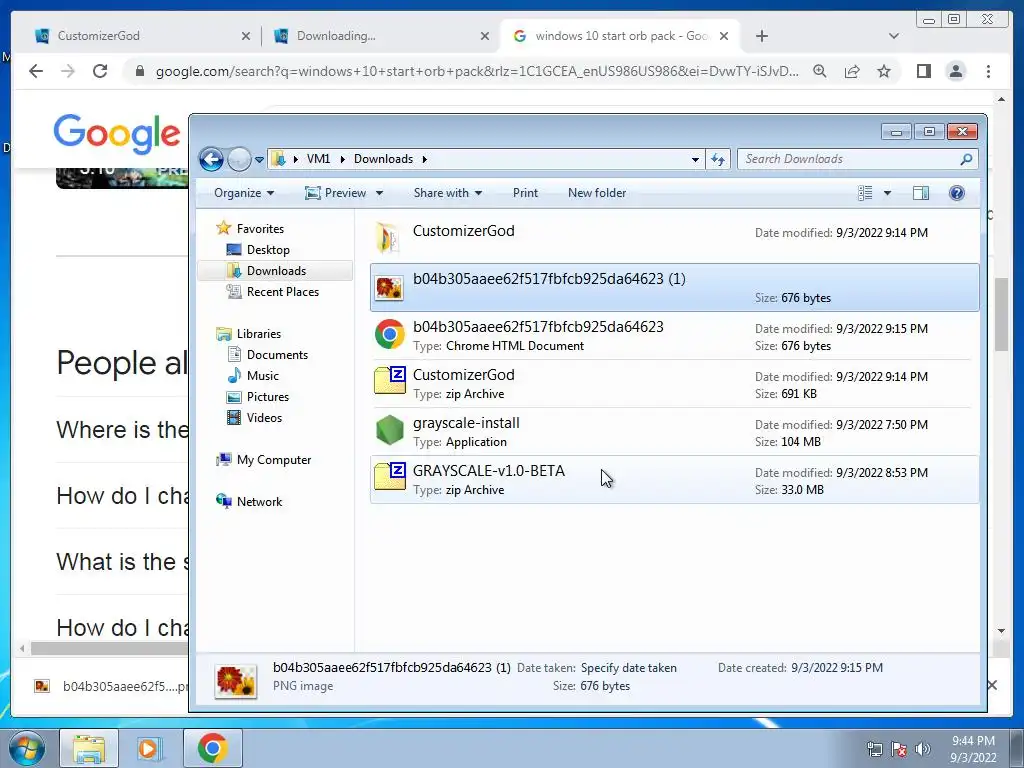
Task: Go back in Explorer with the Back arrow
Action: [211, 159]
